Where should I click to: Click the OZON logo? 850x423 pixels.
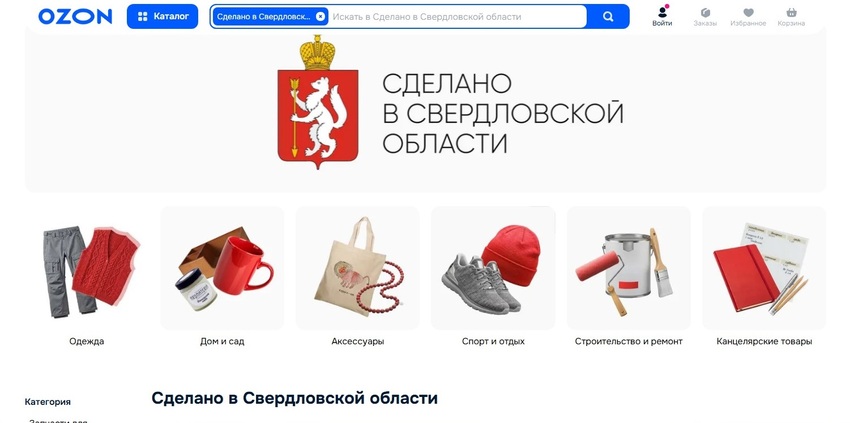(x=75, y=17)
